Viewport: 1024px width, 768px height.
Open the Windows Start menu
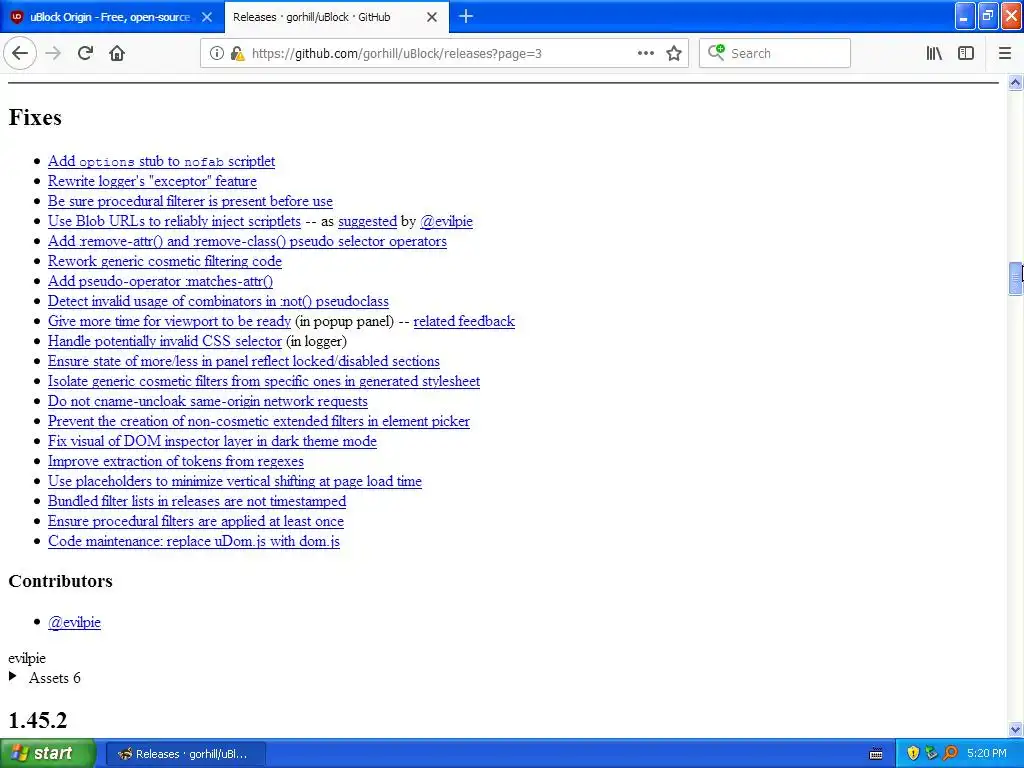47,753
